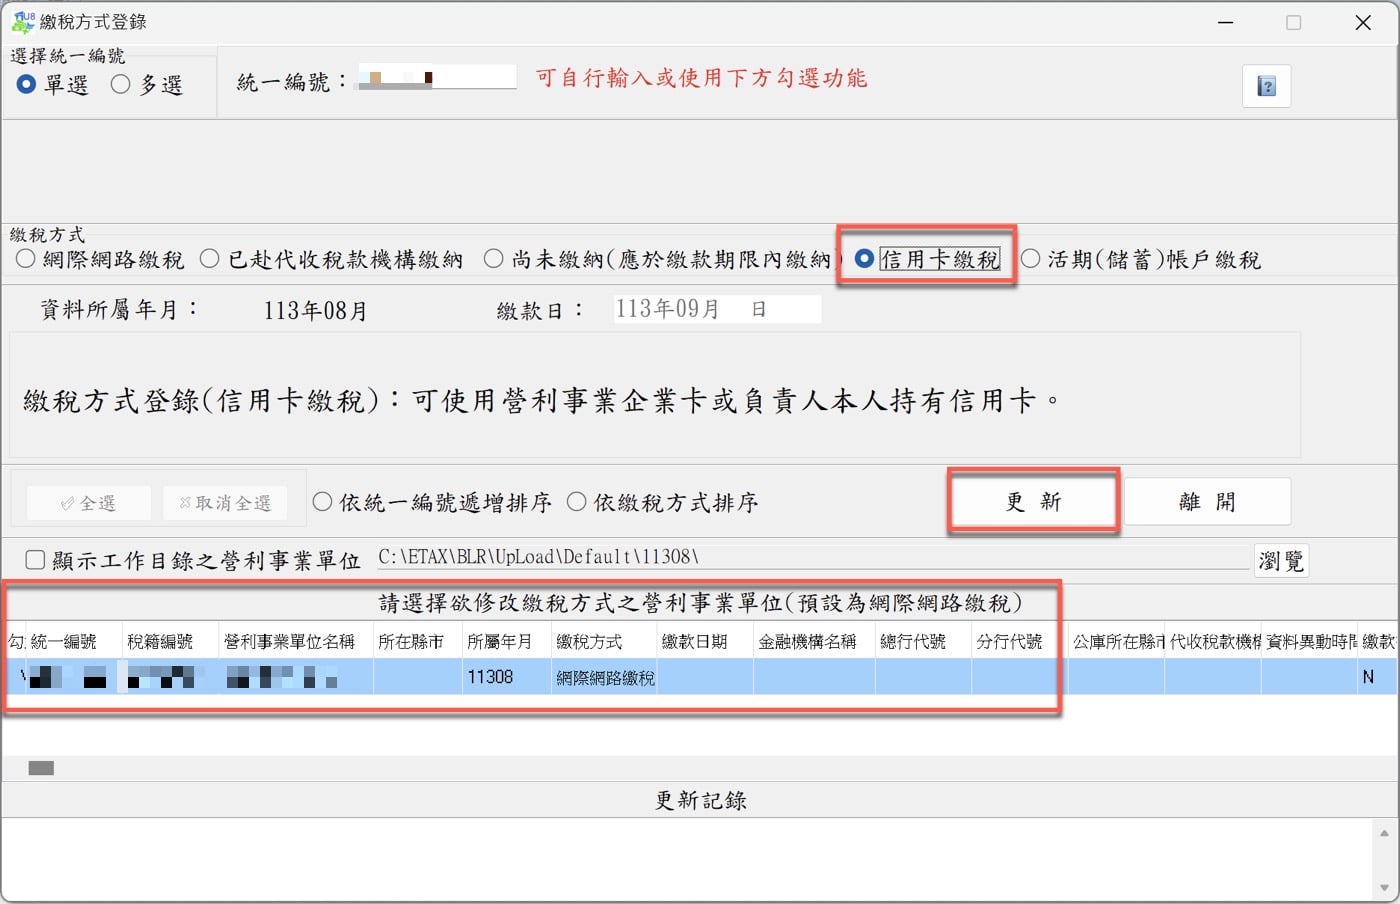This screenshot has height=904, width=1400.
Task: Click the 所屬年月 column header
Action: pos(506,641)
